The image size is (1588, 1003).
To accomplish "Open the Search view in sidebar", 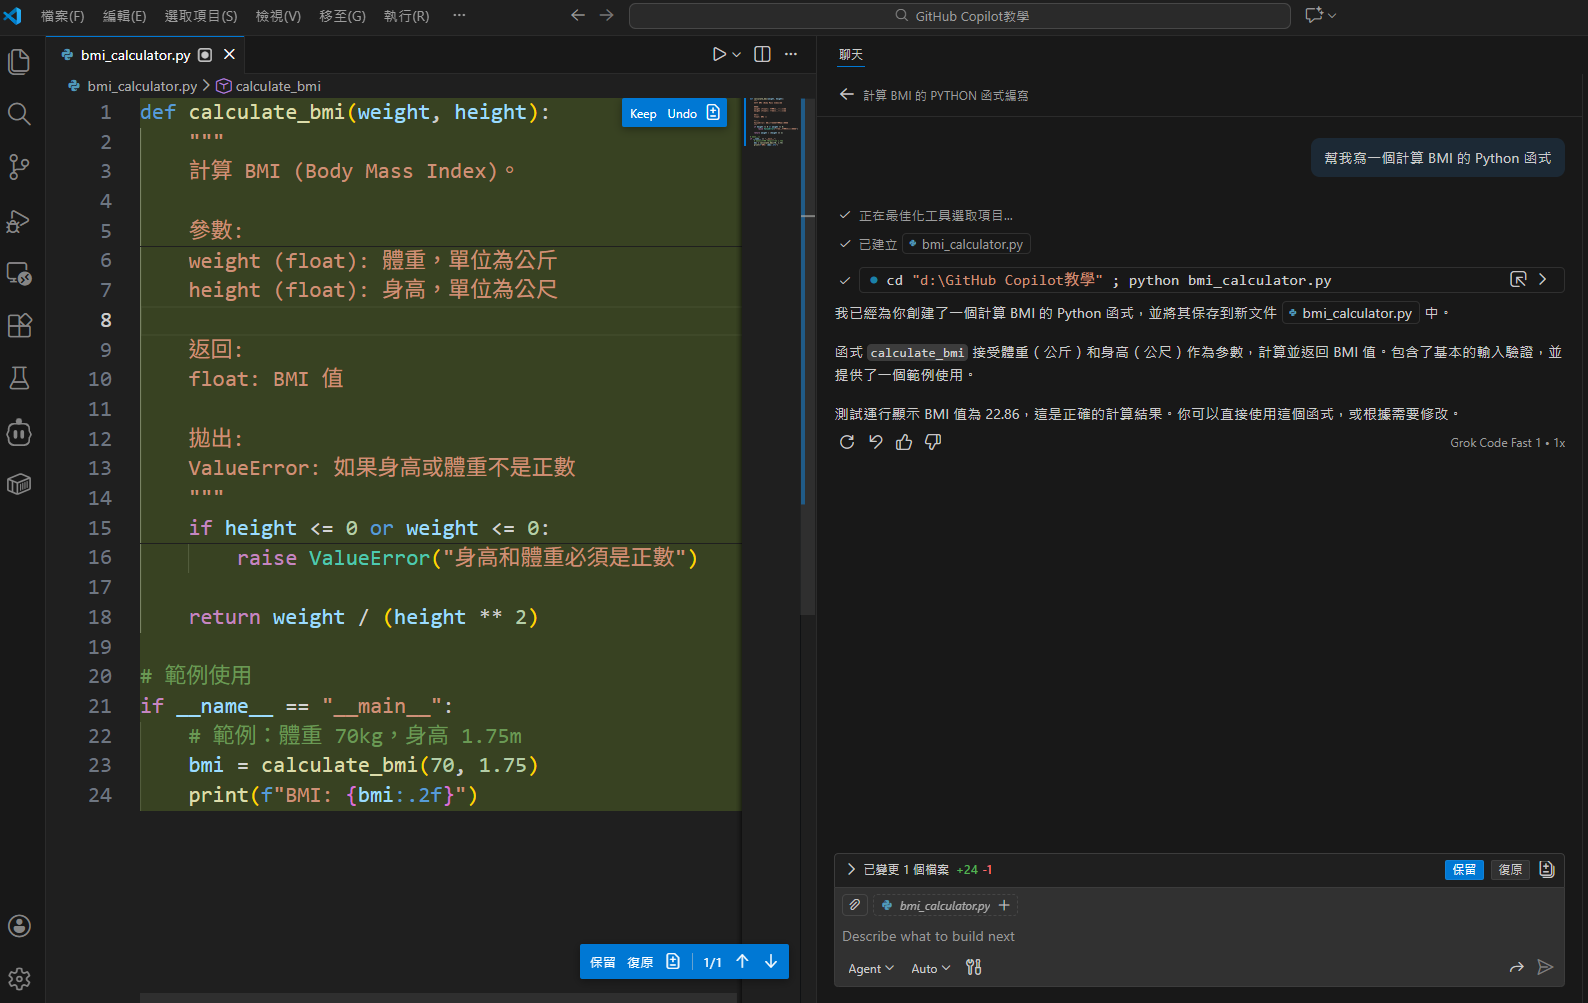I will click(x=19, y=114).
